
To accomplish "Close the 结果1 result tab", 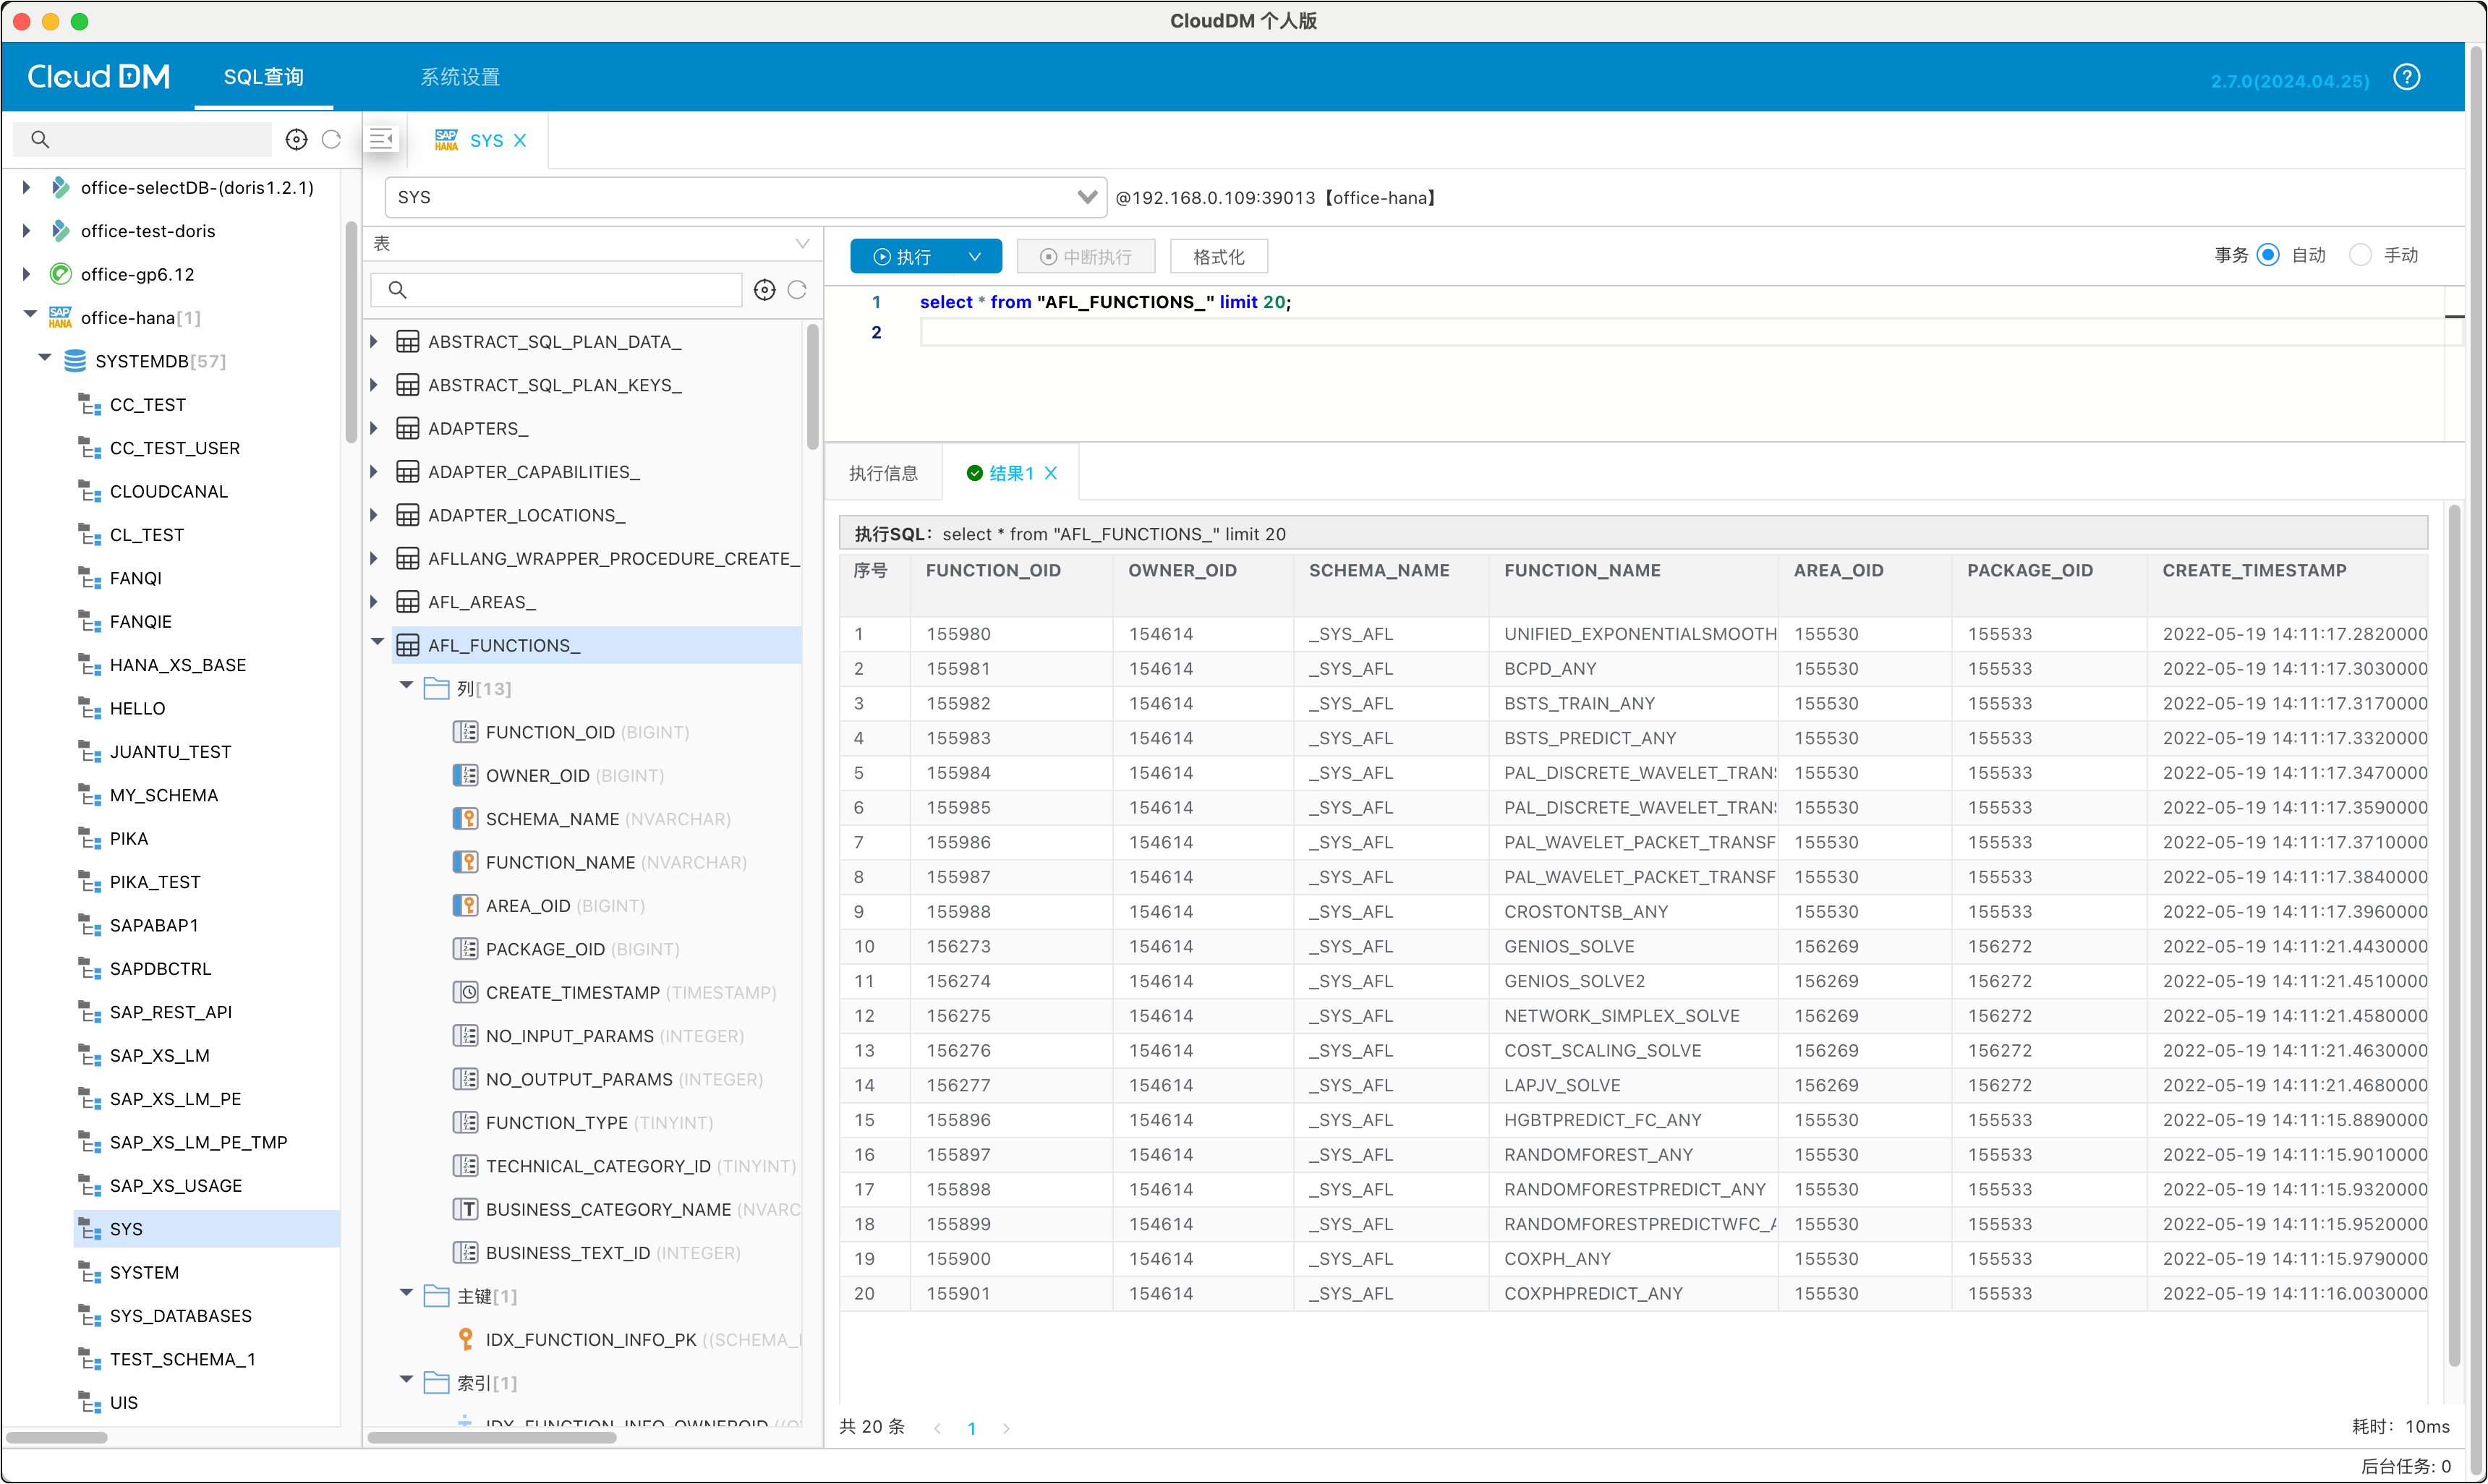I will click(1051, 474).
